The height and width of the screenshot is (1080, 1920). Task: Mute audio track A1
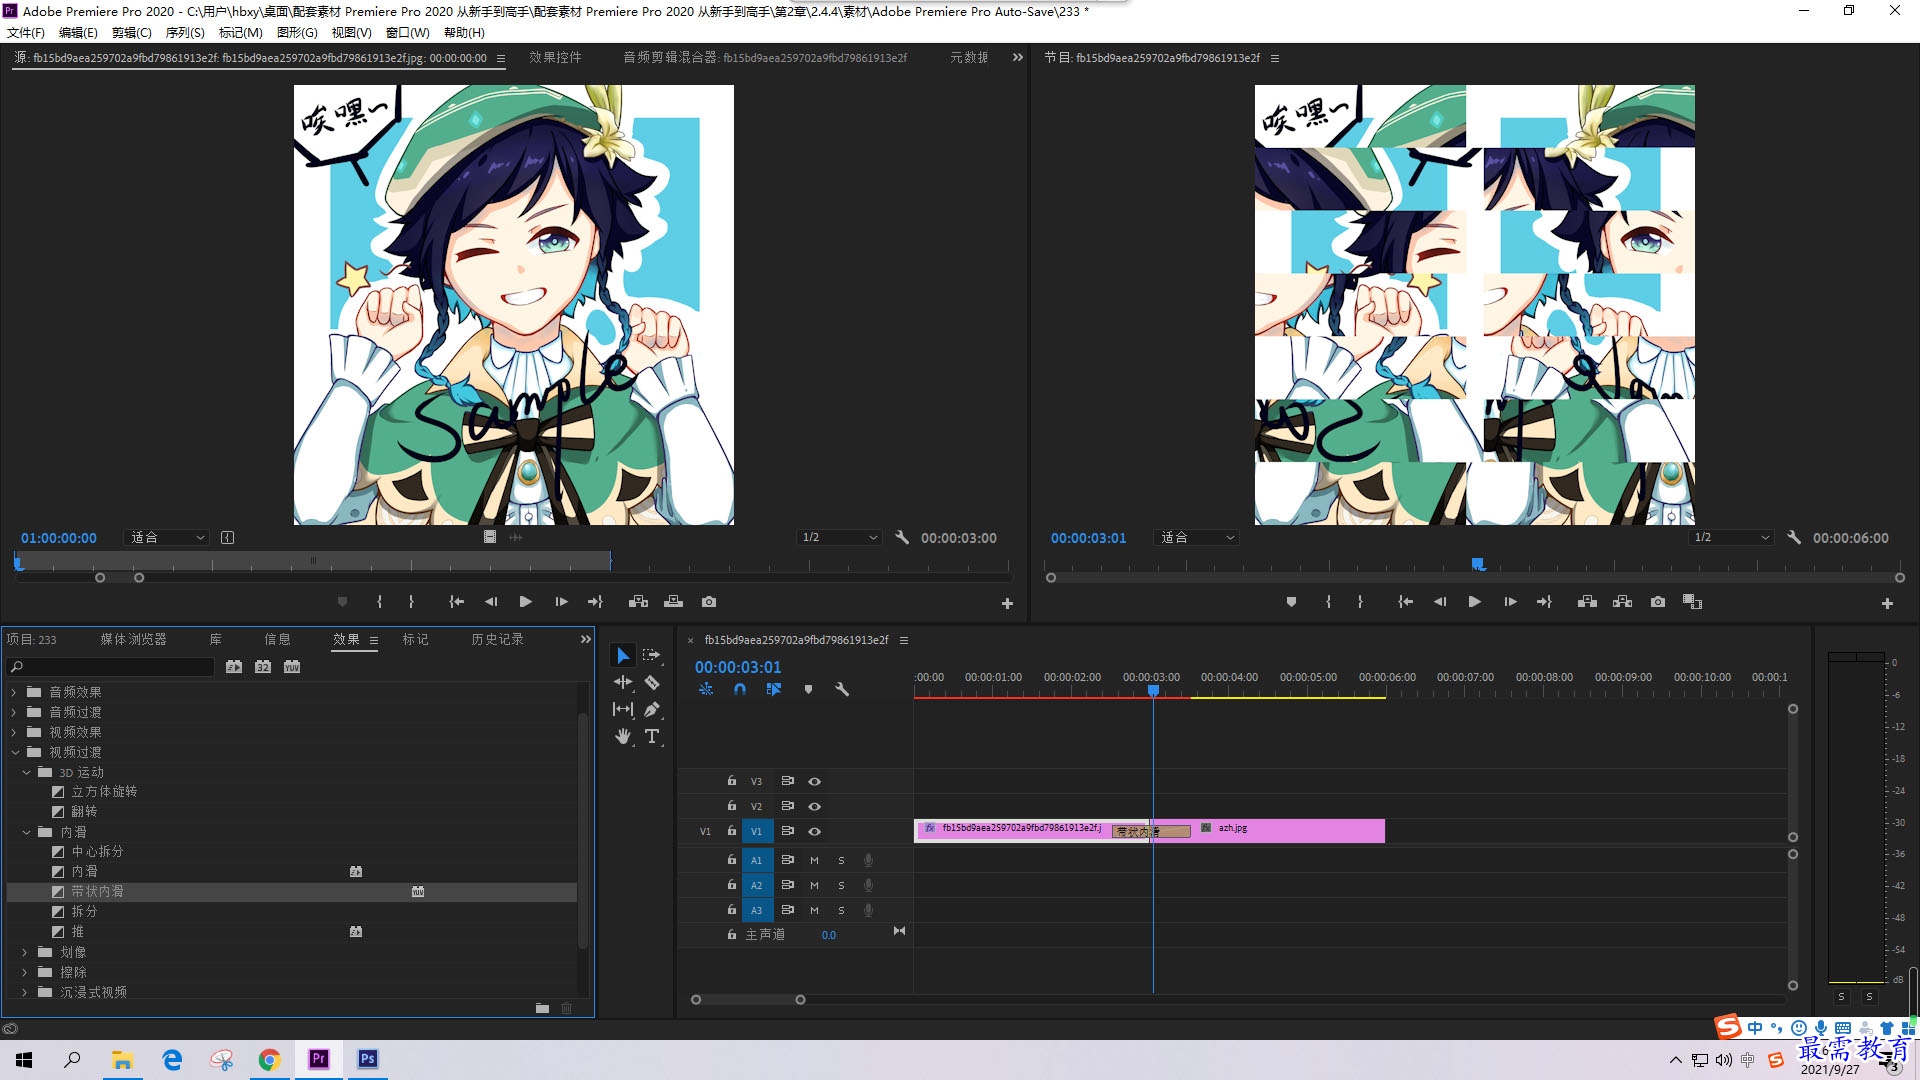click(x=814, y=860)
